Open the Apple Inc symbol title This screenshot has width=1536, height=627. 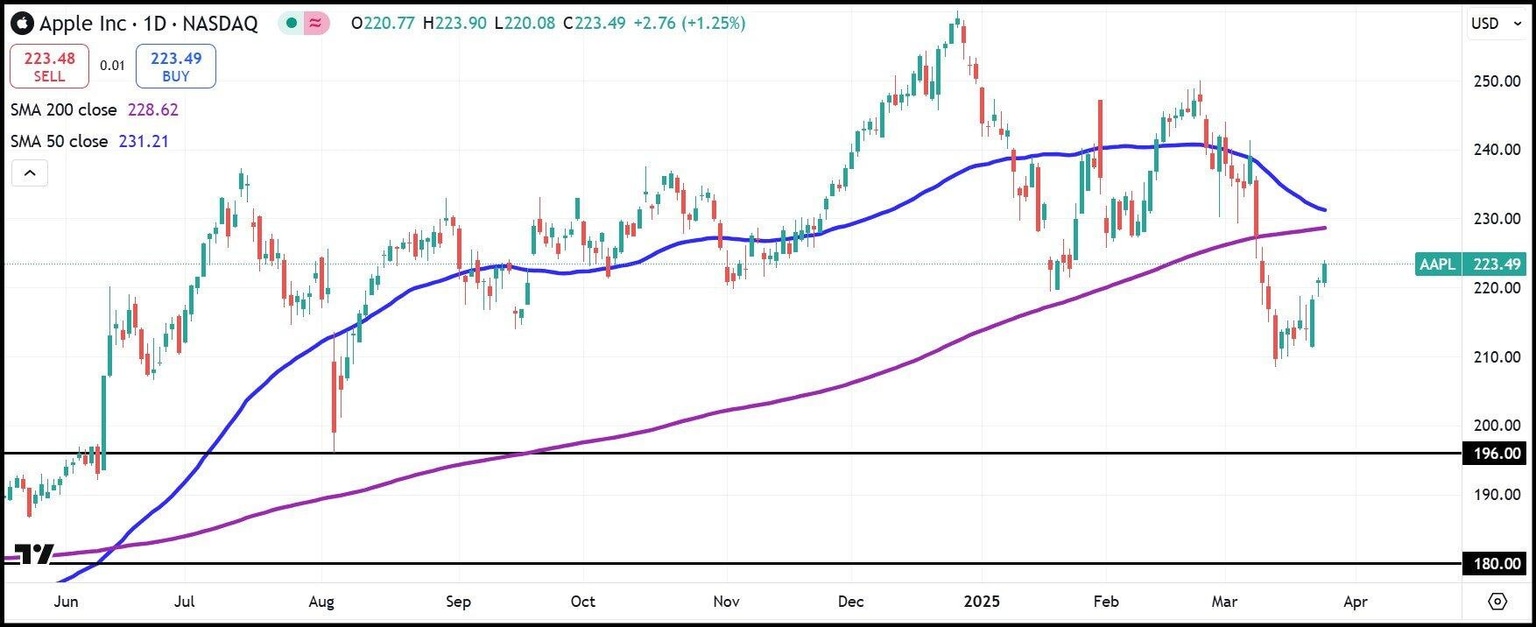click(x=148, y=23)
